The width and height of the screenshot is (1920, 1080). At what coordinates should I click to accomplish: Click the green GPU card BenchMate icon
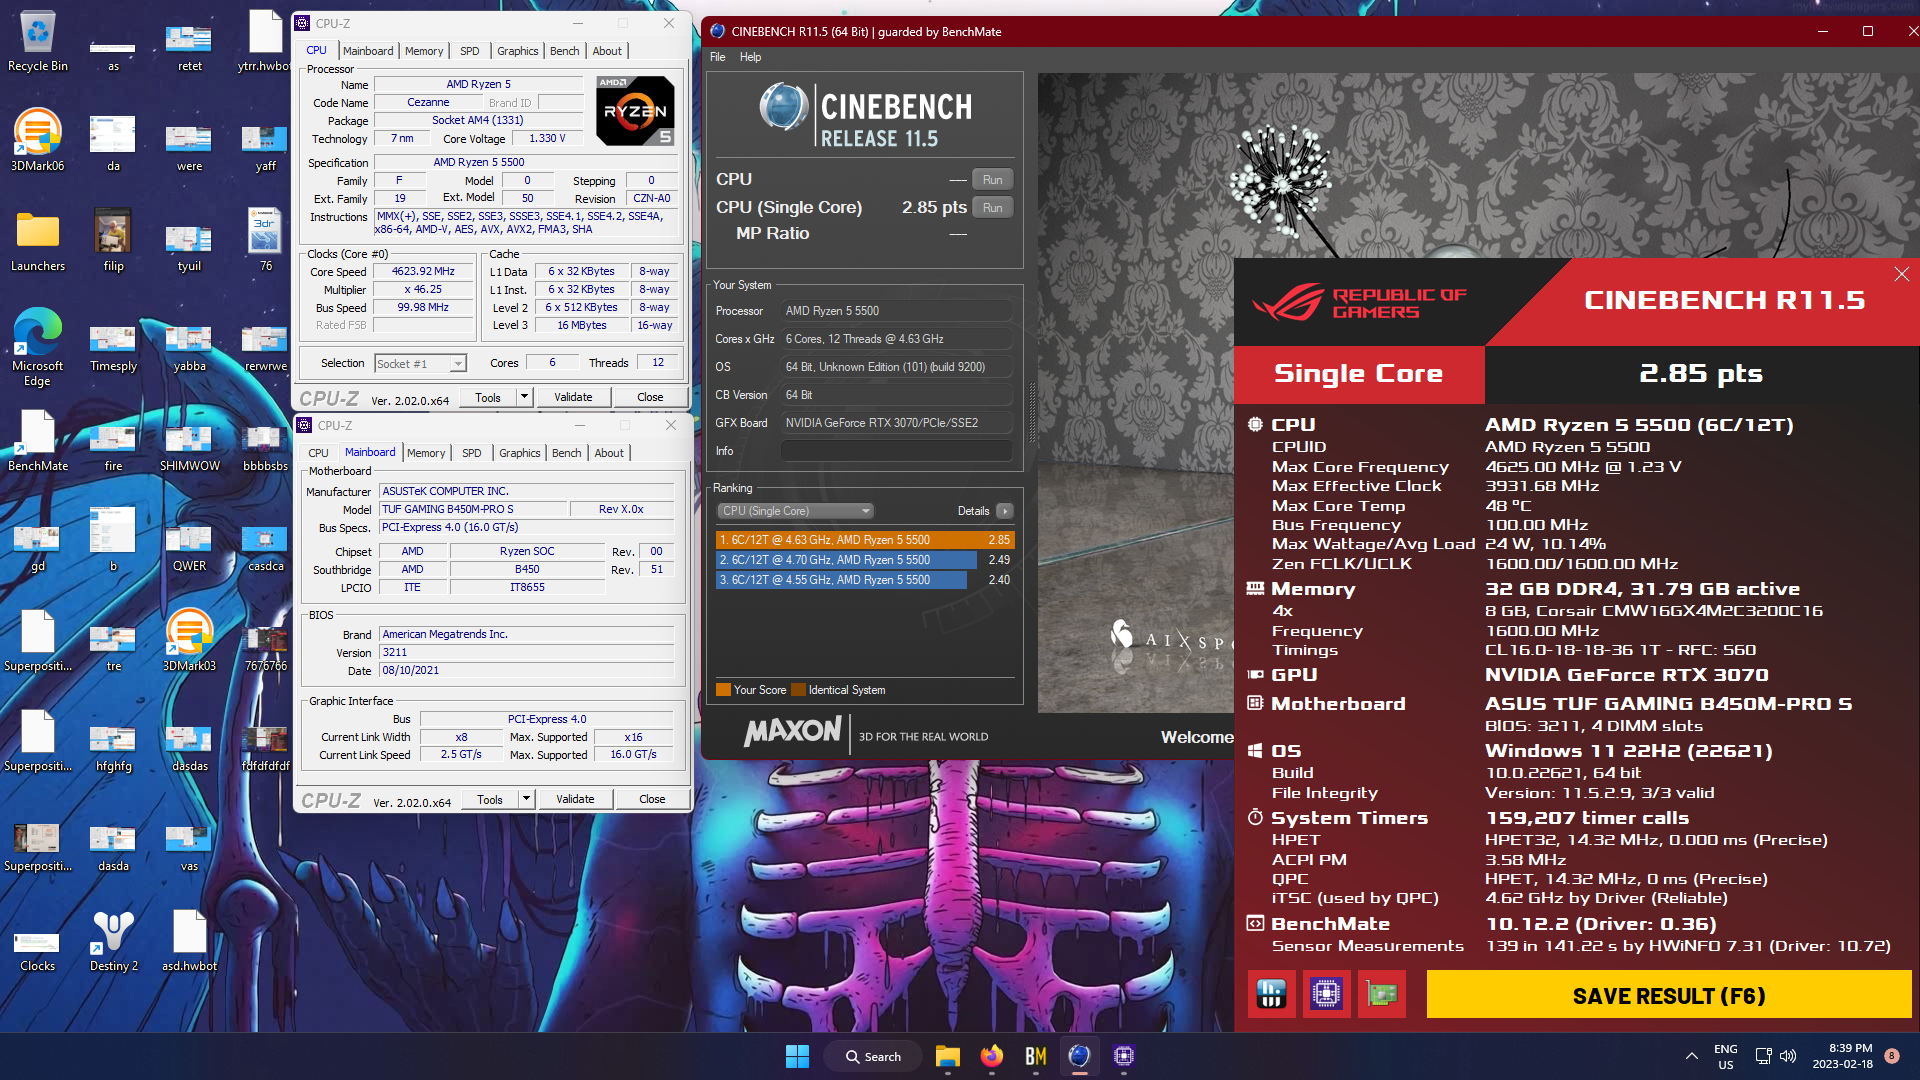1382,994
